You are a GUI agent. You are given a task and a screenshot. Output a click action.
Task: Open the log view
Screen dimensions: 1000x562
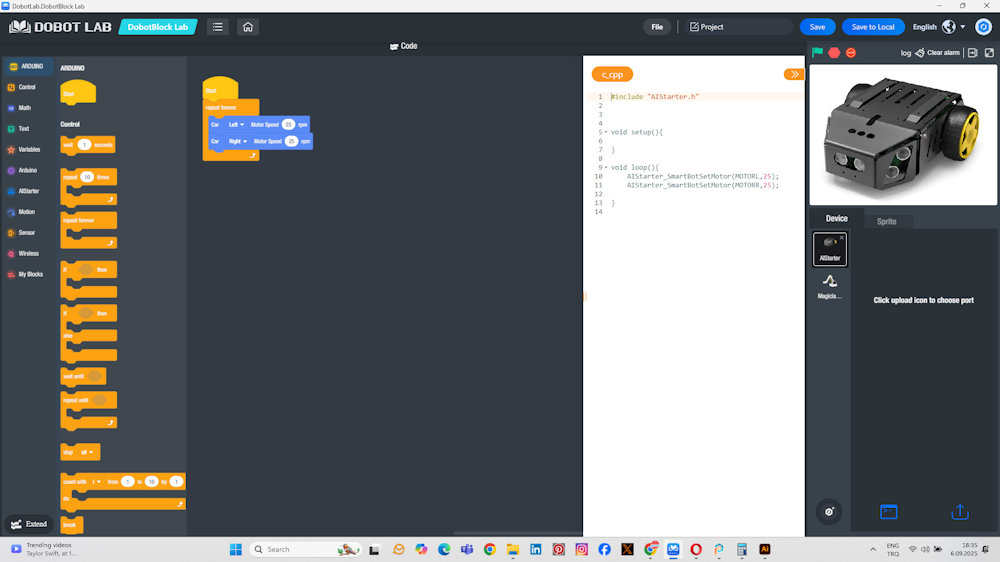tap(905, 53)
